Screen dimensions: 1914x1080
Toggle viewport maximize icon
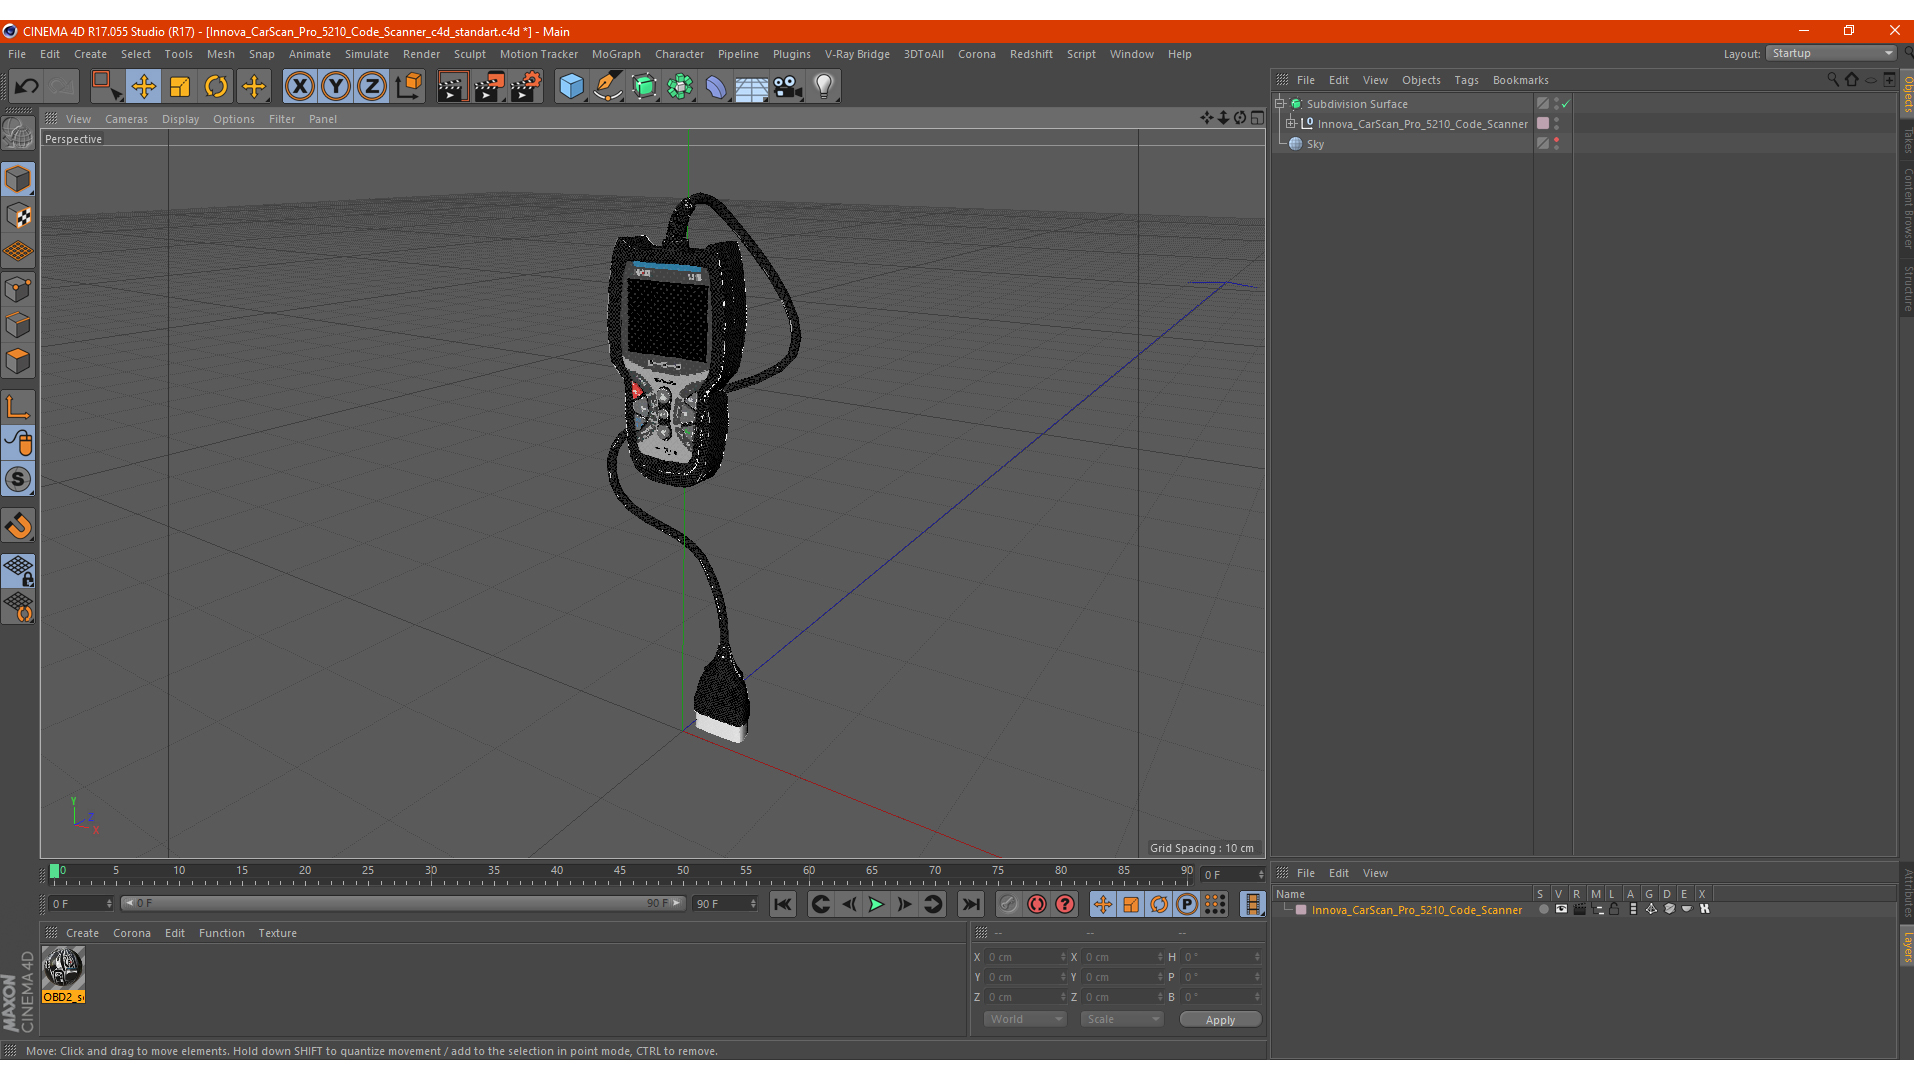pos(1257,118)
